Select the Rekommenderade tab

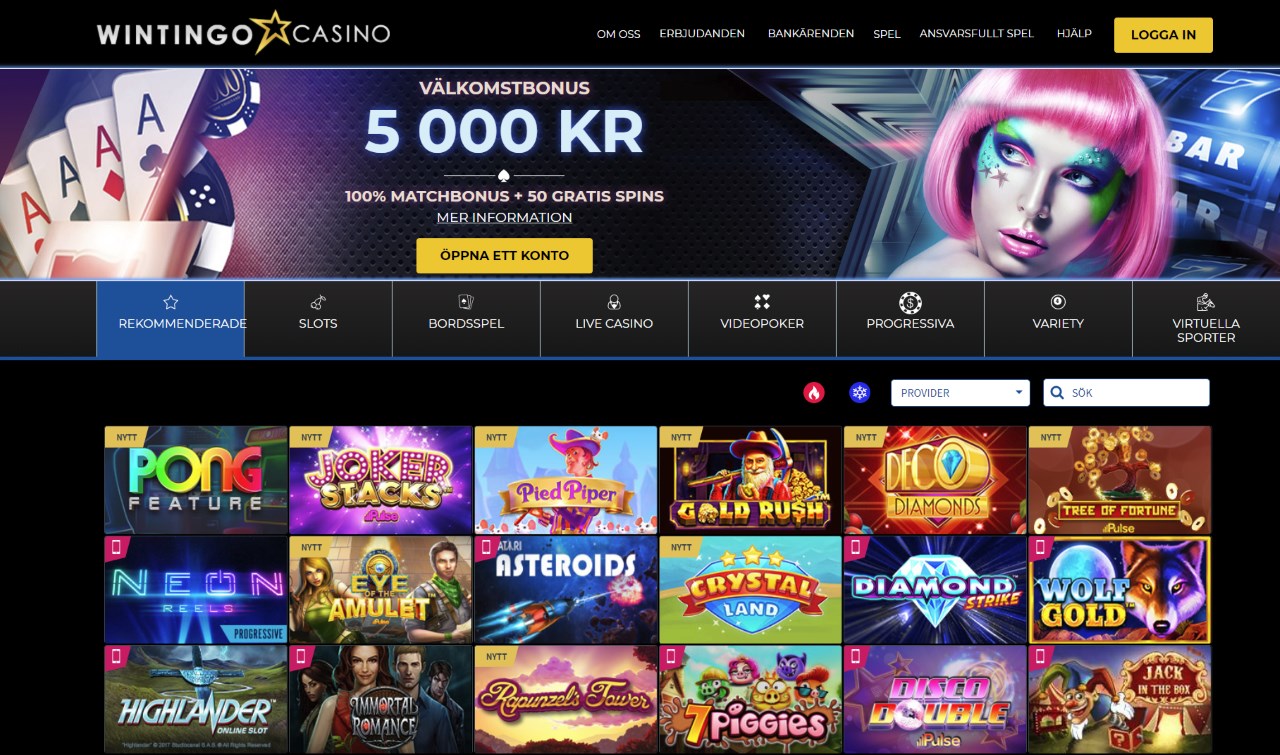coord(170,319)
